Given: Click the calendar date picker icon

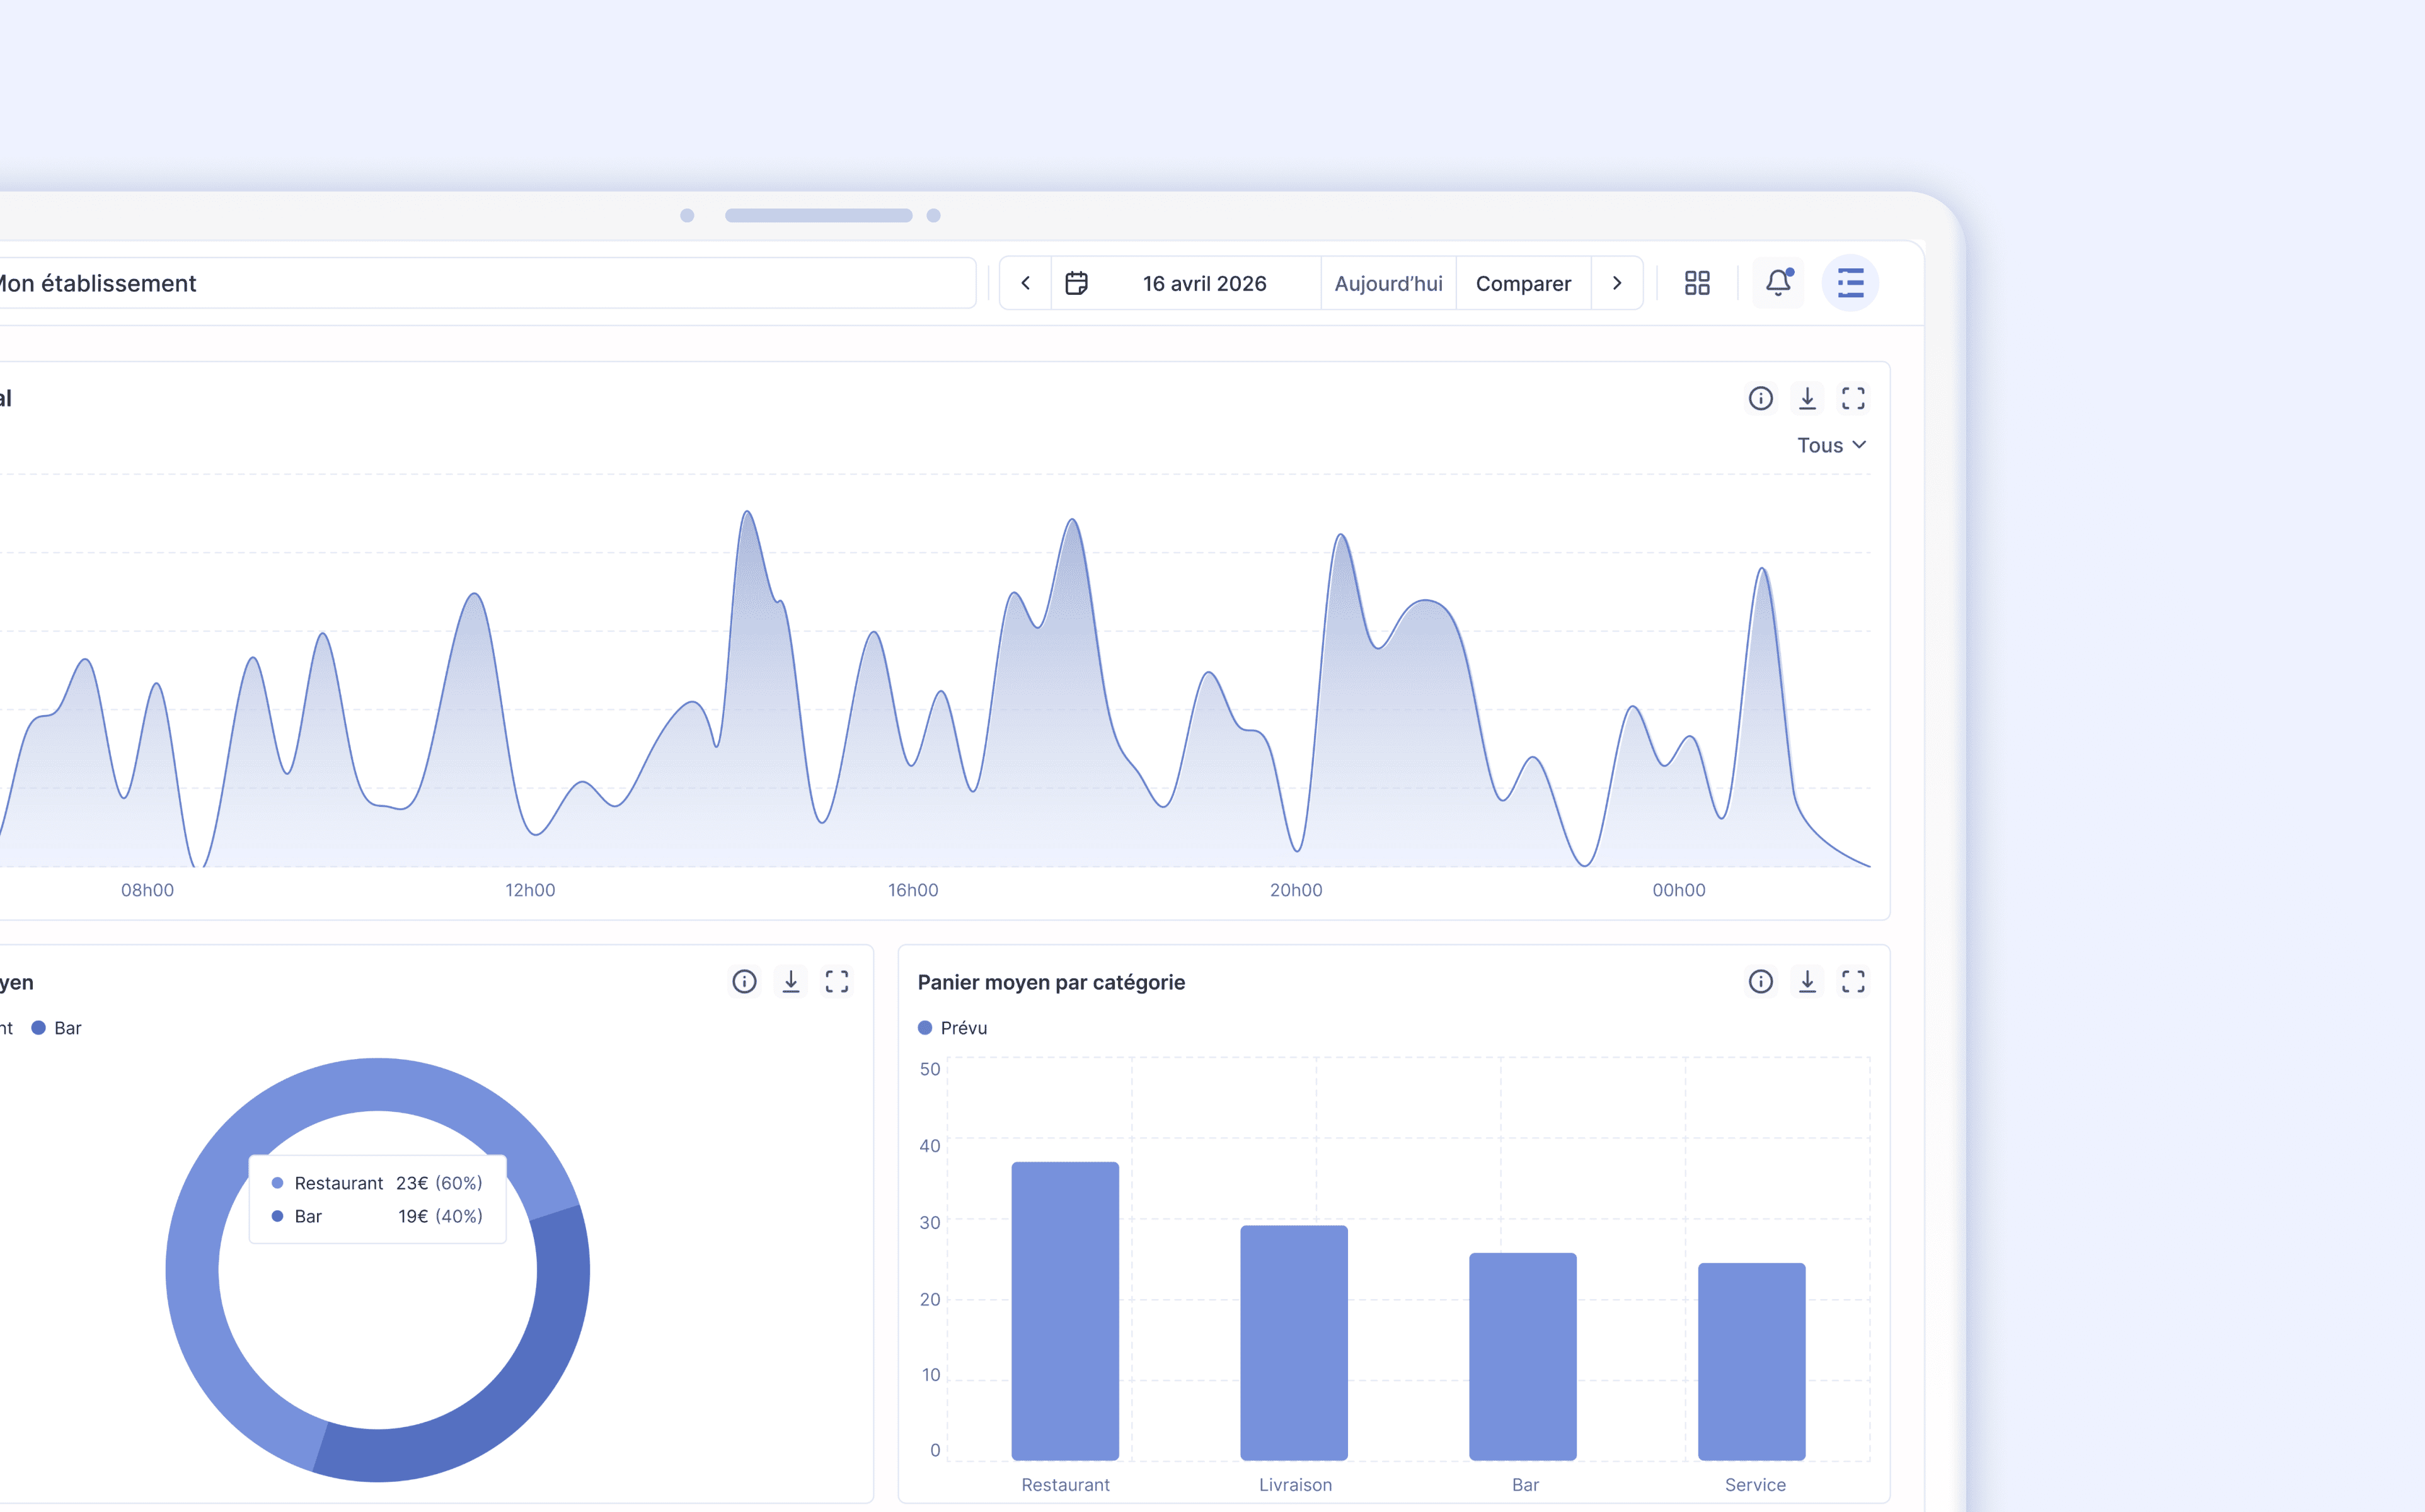Looking at the screenshot, I should (x=1076, y=283).
